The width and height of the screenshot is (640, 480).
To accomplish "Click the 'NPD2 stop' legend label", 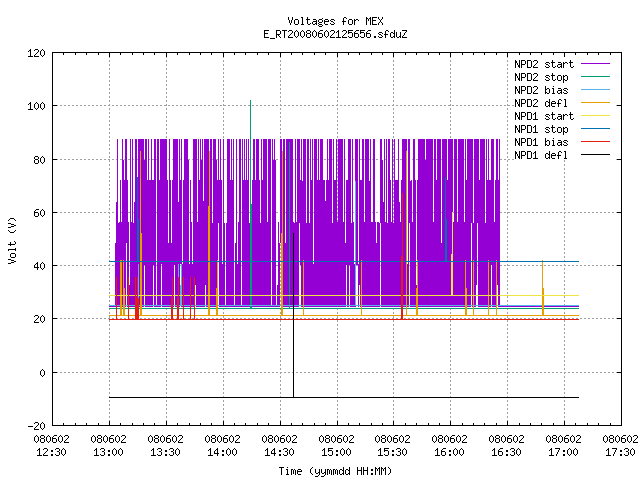I will (x=541, y=77).
